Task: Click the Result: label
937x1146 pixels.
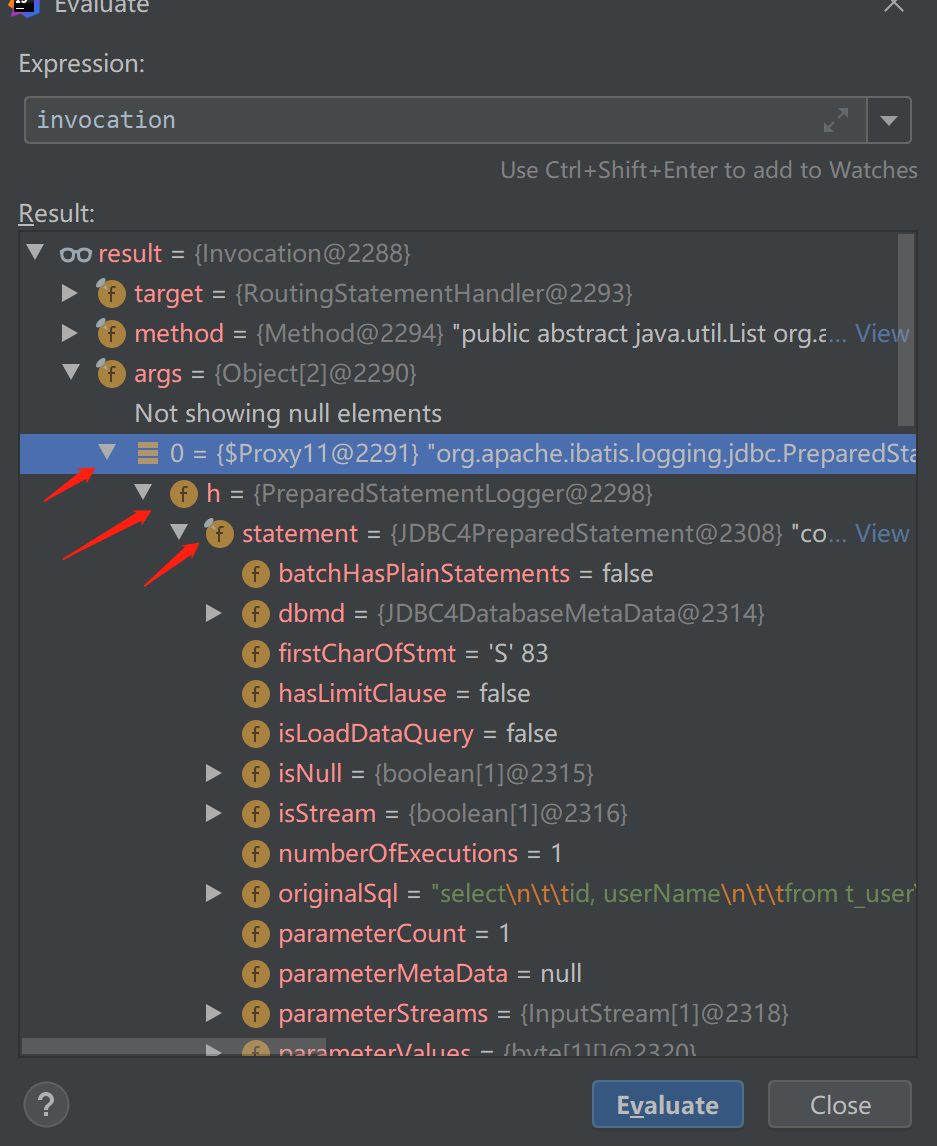Action: (x=56, y=213)
